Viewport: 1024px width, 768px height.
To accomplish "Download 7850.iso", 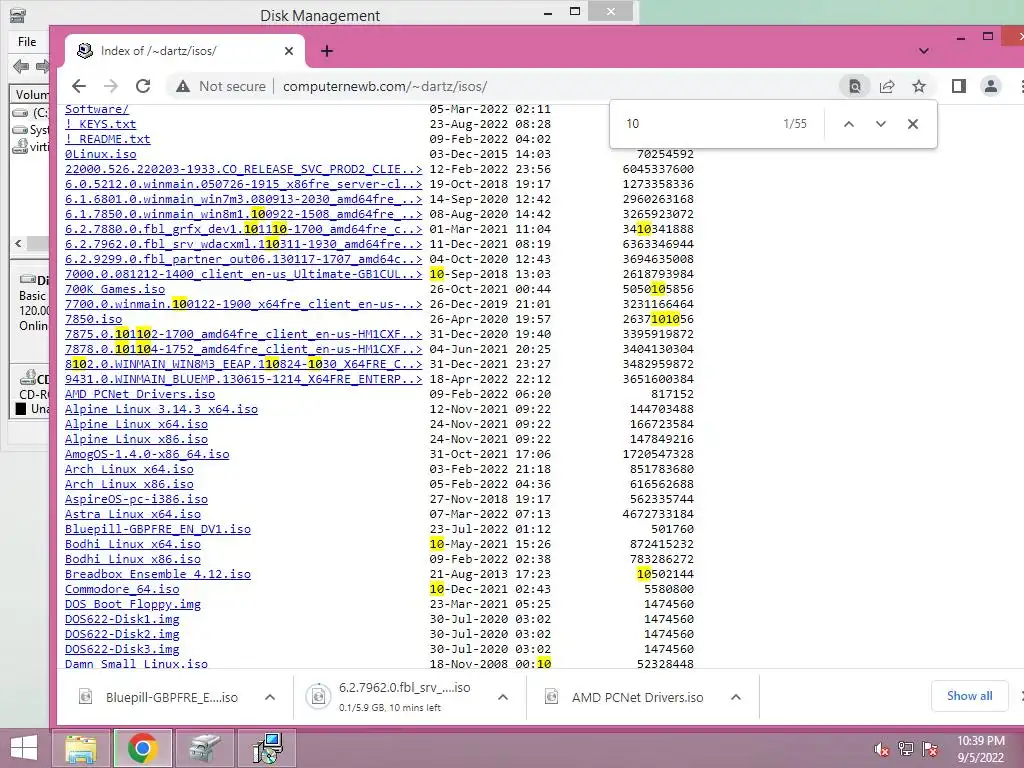I will (93, 319).
